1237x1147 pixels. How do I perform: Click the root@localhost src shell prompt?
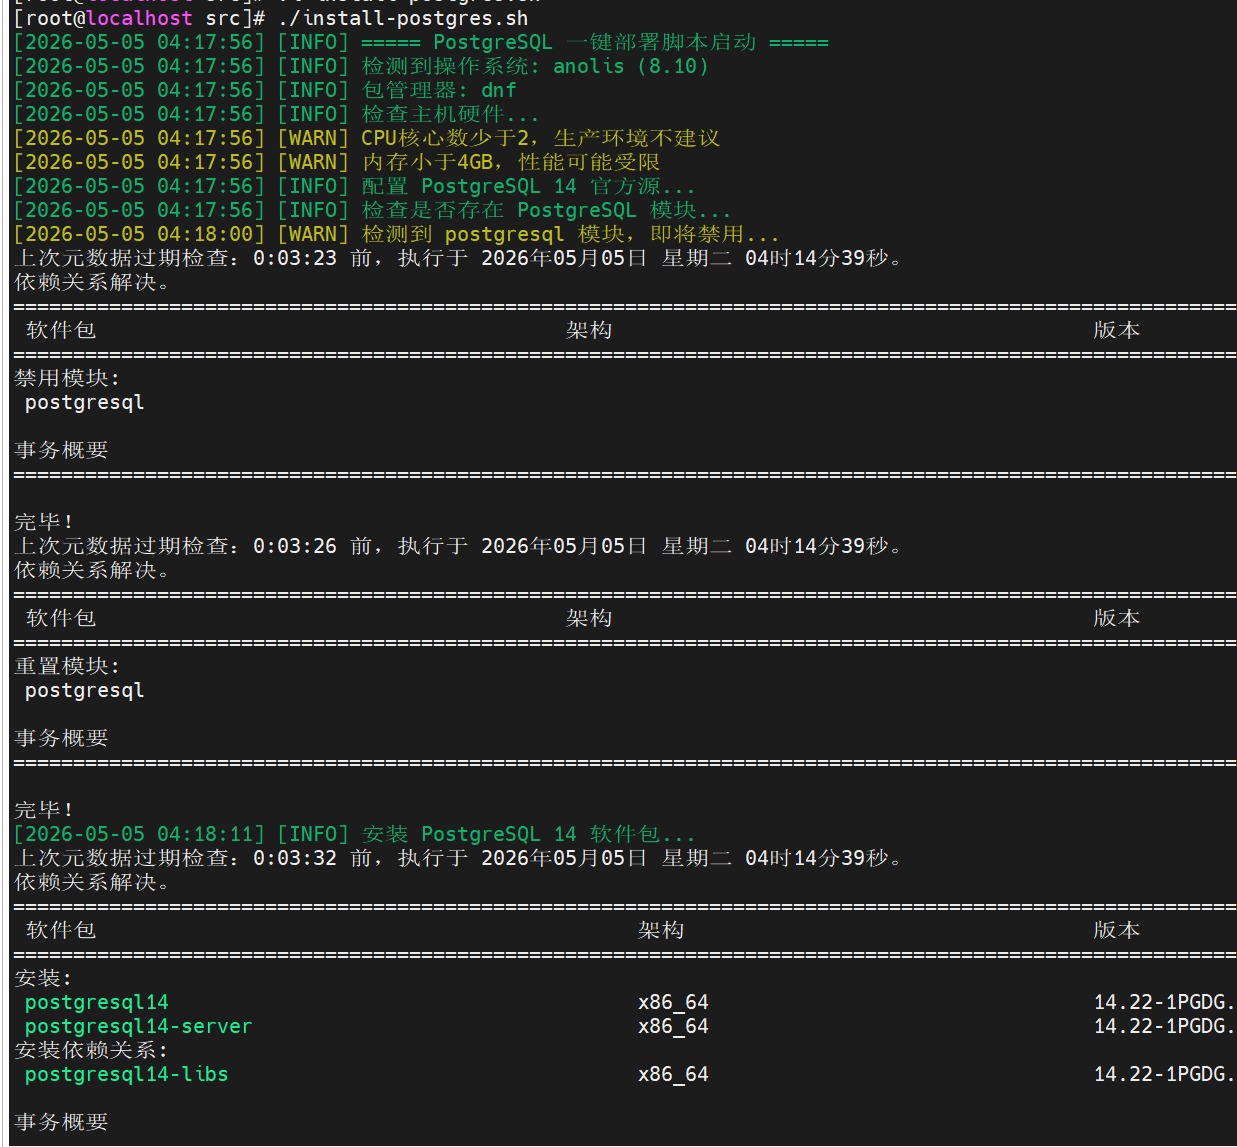pos(140,18)
